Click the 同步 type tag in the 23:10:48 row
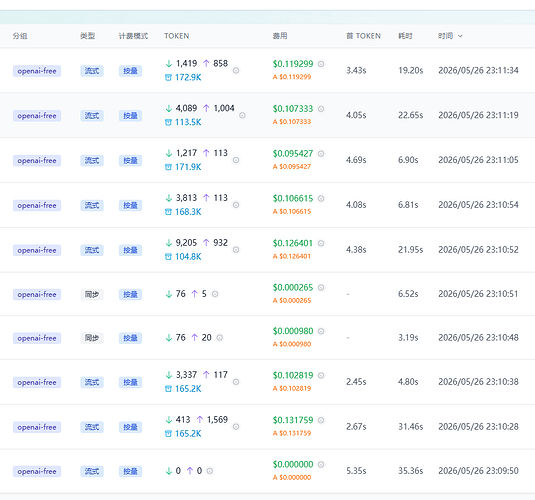Image resolution: width=535 pixels, height=500 pixels. [x=92, y=338]
